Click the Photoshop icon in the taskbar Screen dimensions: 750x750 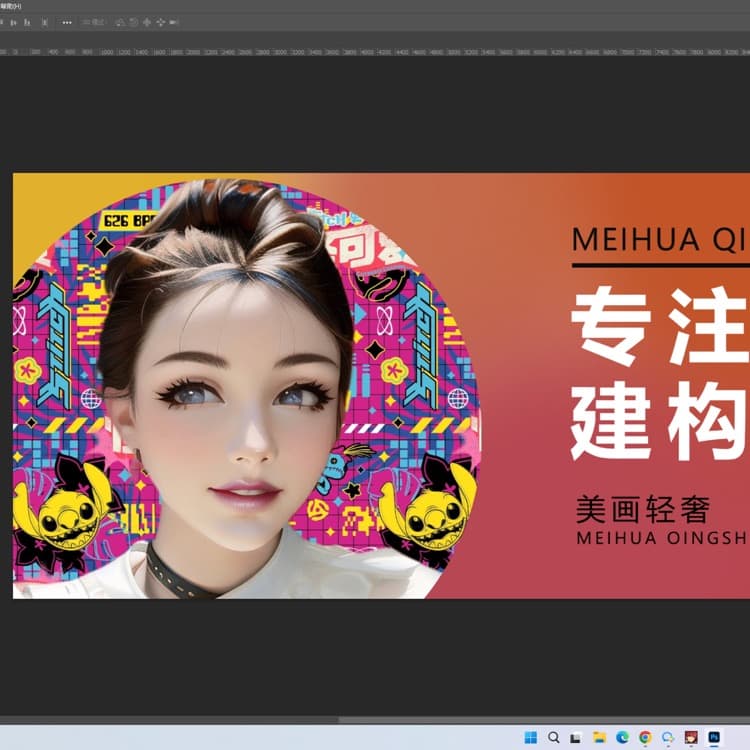pos(714,737)
